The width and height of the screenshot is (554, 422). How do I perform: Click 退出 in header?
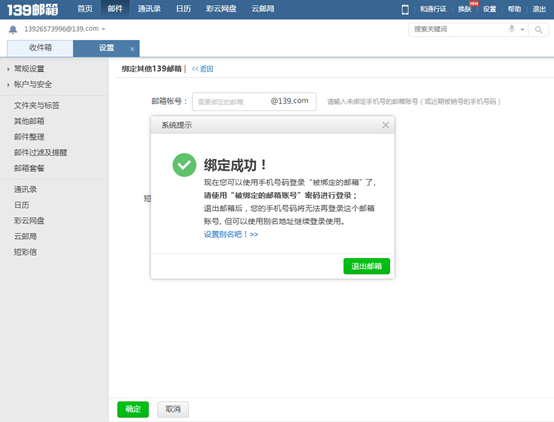coord(539,9)
